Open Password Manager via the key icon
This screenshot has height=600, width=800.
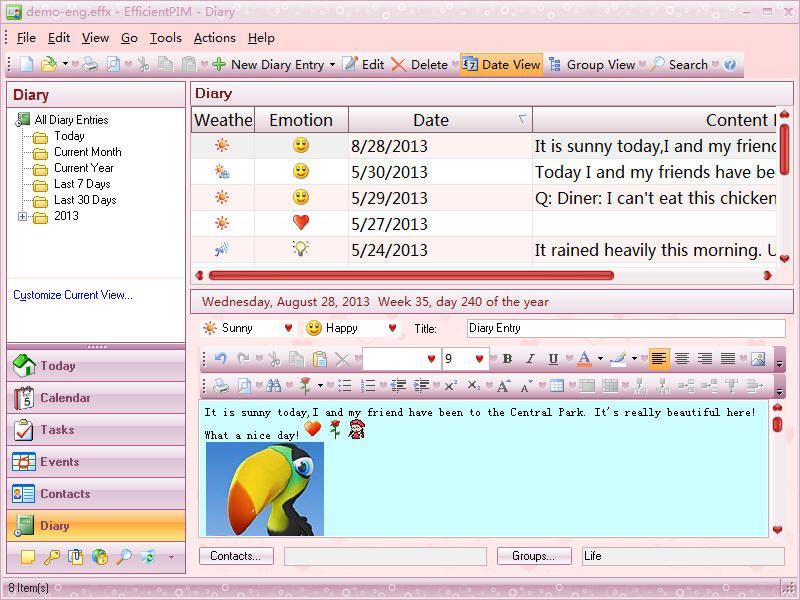click(x=52, y=557)
